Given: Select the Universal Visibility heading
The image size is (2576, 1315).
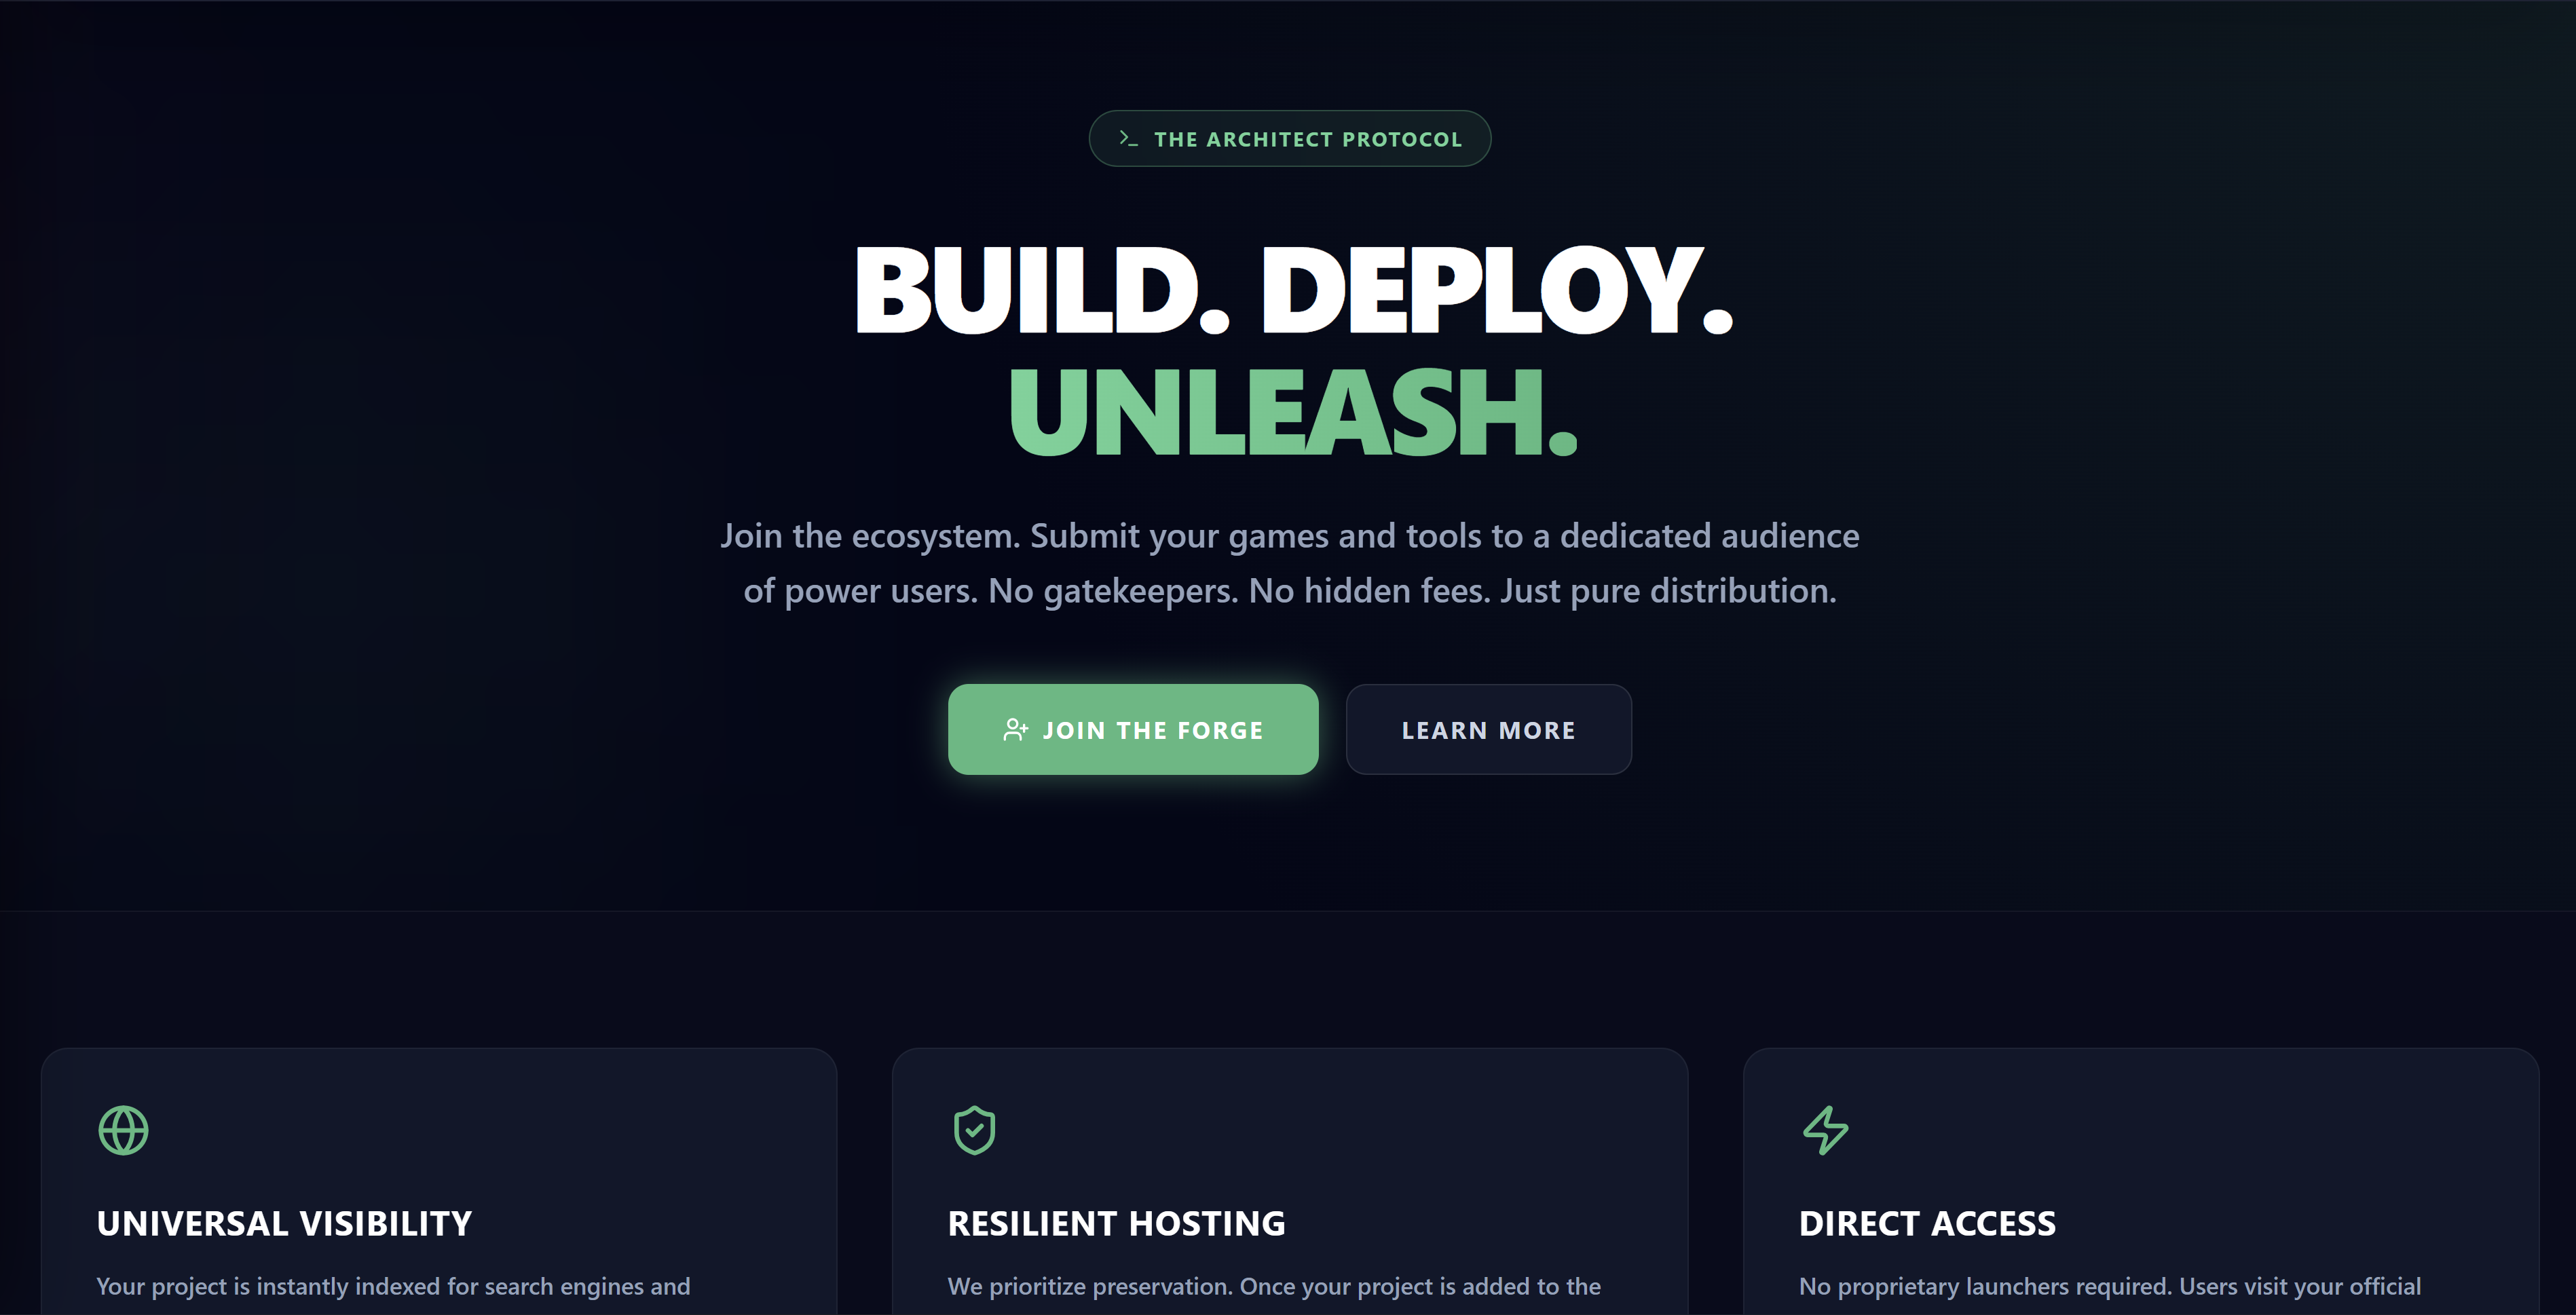Looking at the screenshot, I should tap(284, 1223).
